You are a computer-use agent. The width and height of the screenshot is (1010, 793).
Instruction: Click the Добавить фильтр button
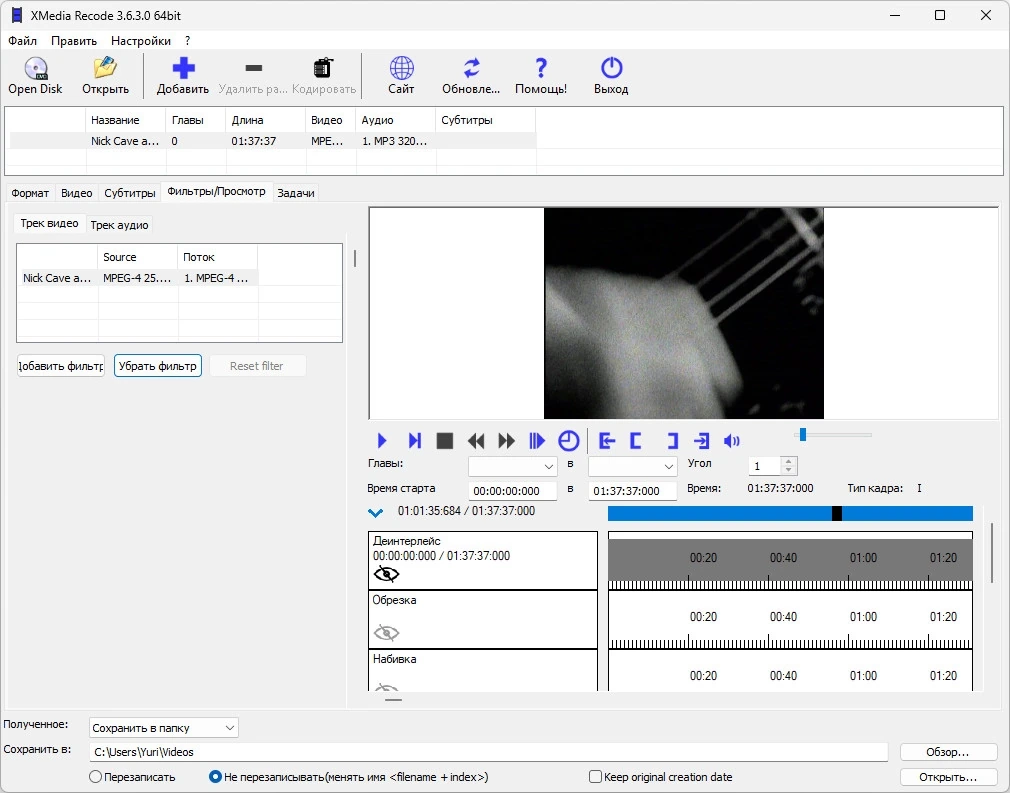pos(61,366)
